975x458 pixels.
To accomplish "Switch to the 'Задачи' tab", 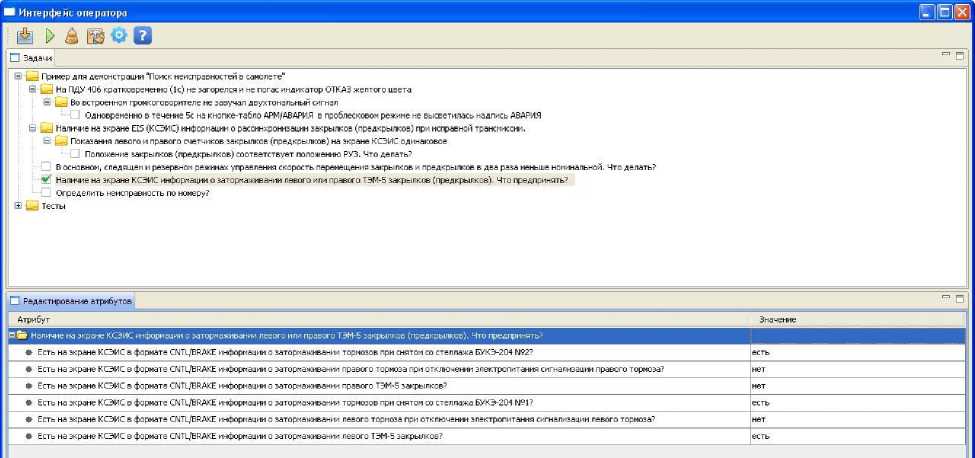I will click(x=31, y=58).
